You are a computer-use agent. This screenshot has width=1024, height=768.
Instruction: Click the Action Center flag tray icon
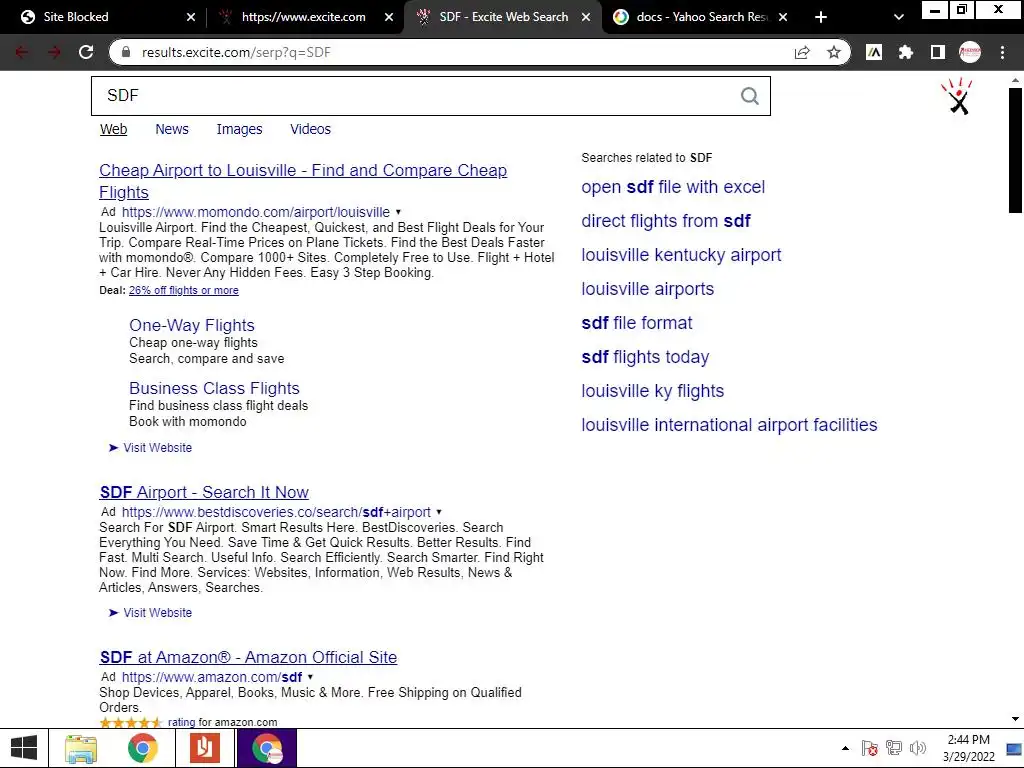[x=869, y=748]
